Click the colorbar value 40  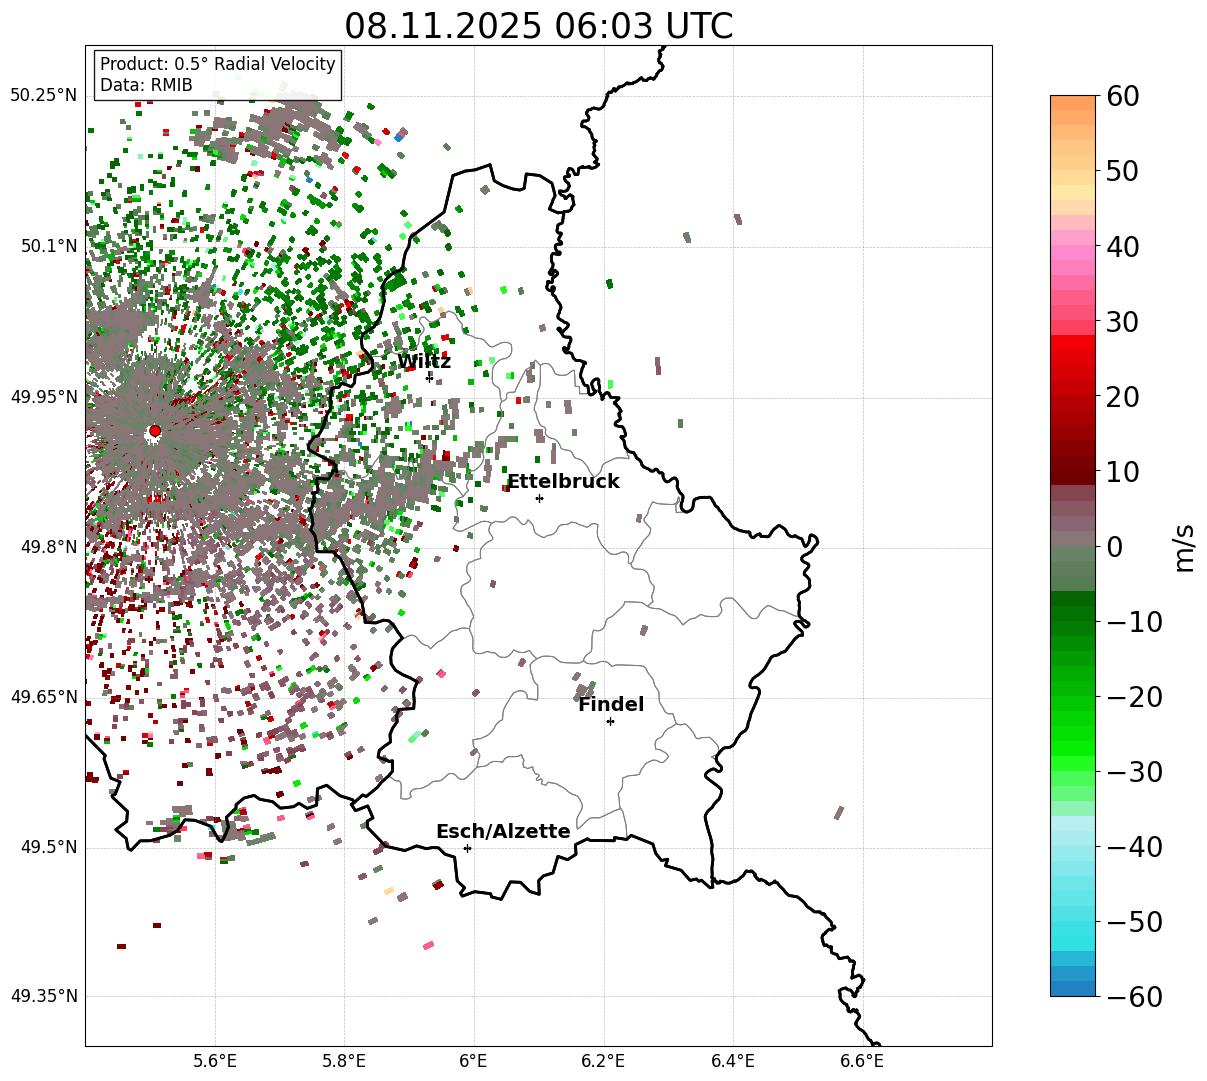pos(1122,246)
